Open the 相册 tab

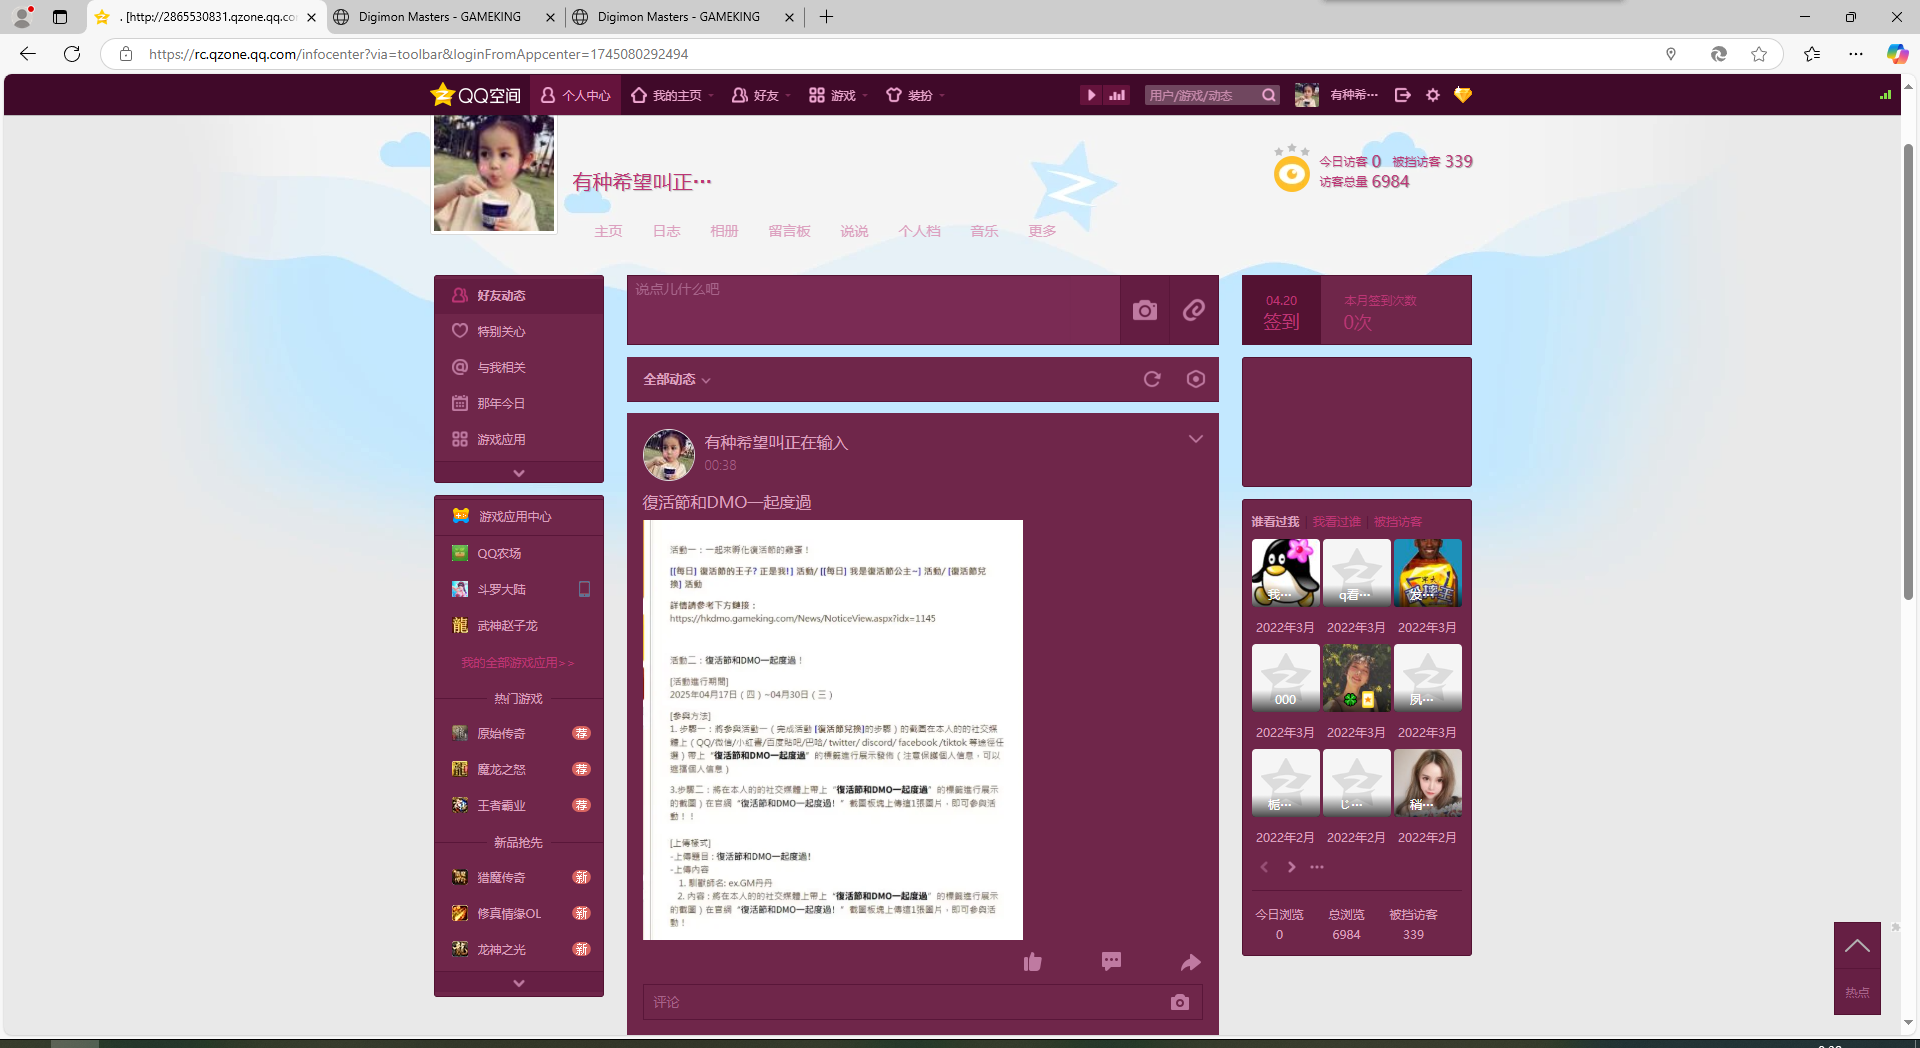coord(724,231)
